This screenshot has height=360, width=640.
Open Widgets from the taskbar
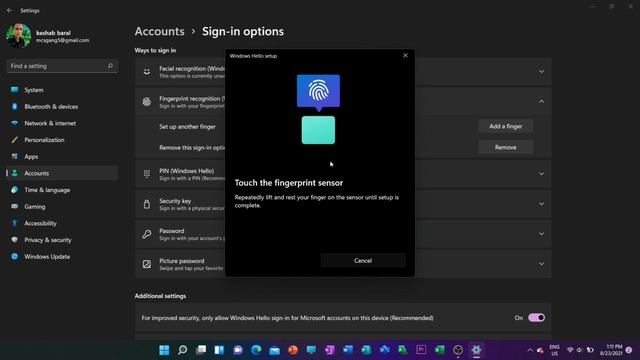[219, 350]
